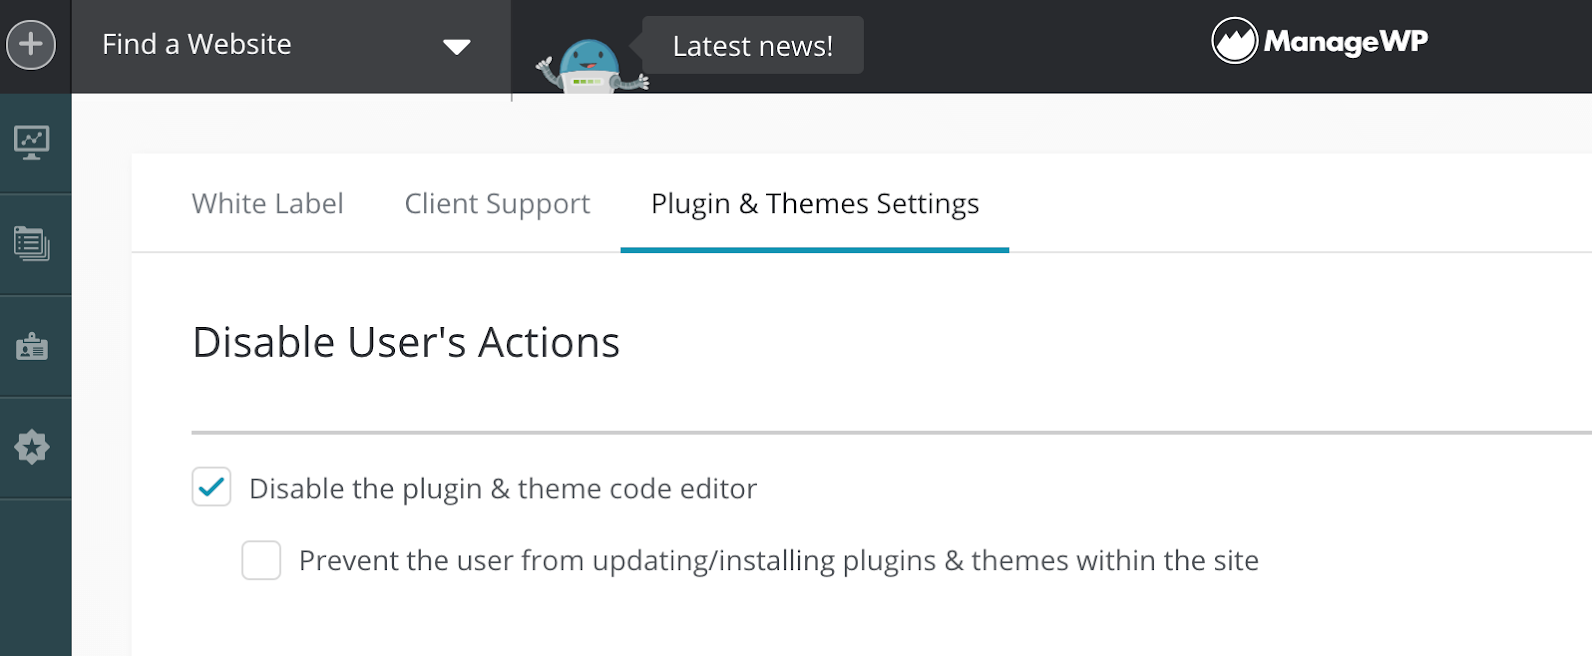1592x656 pixels.
Task: Uncheck Disable the plugin & theme code editor checkbox
Action: [x=212, y=487]
